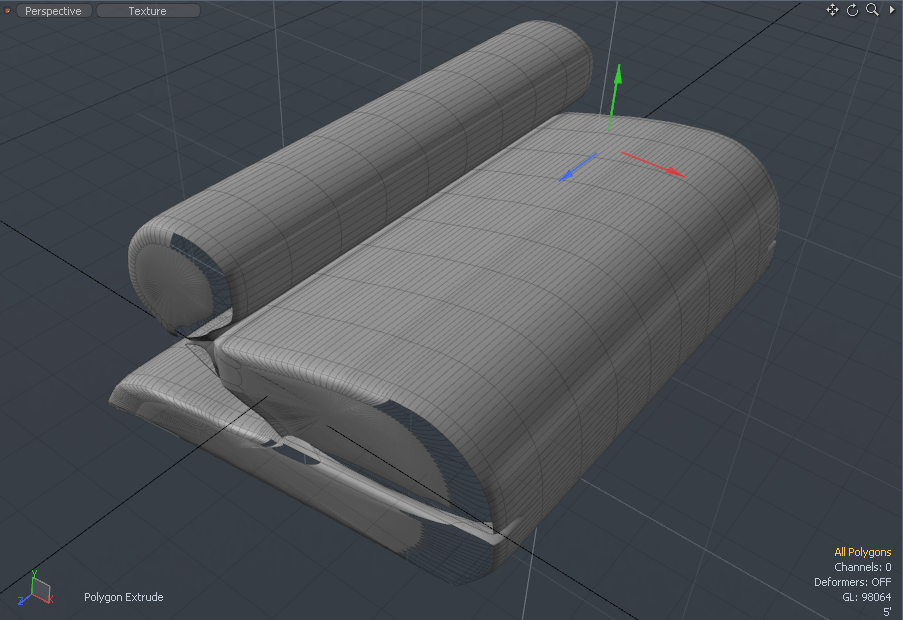Image resolution: width=903 pixels, height=620 pixels.
Task: Expand the viewport options arrow
Action: (x=892, y=10)
